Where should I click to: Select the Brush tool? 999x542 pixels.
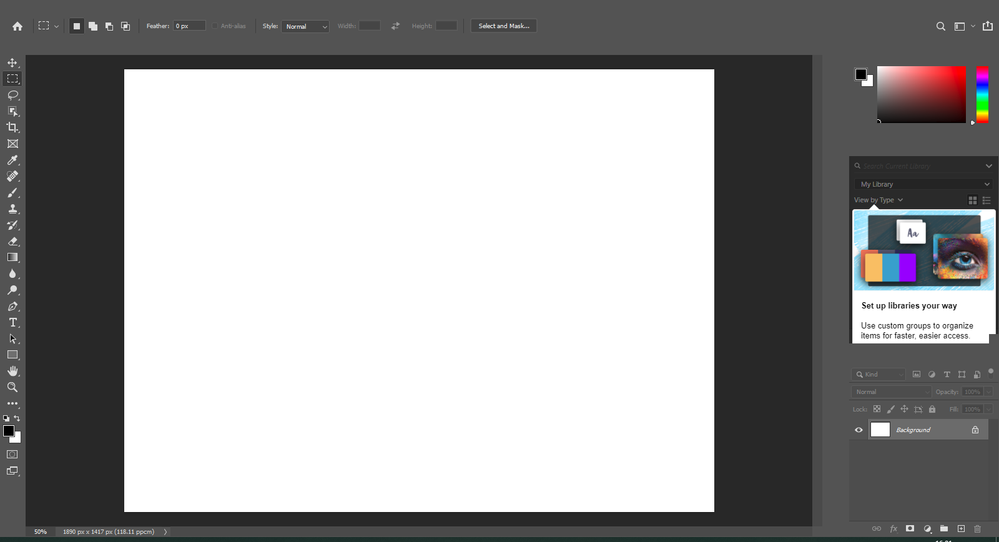pyautogui.click(x=12, y=192)
